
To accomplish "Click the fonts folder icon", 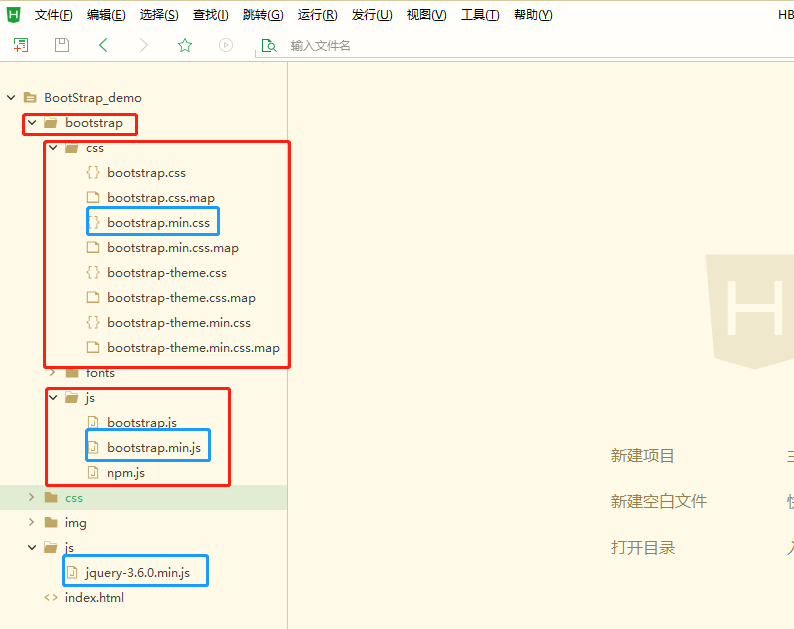I will coord(72,373).
